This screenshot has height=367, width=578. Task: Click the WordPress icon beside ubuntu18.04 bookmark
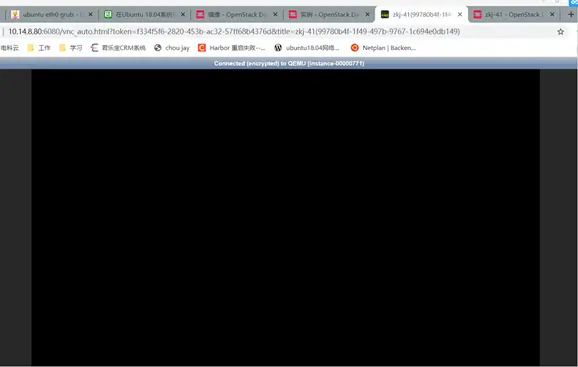pyautogui.click(x=278, y=48)
